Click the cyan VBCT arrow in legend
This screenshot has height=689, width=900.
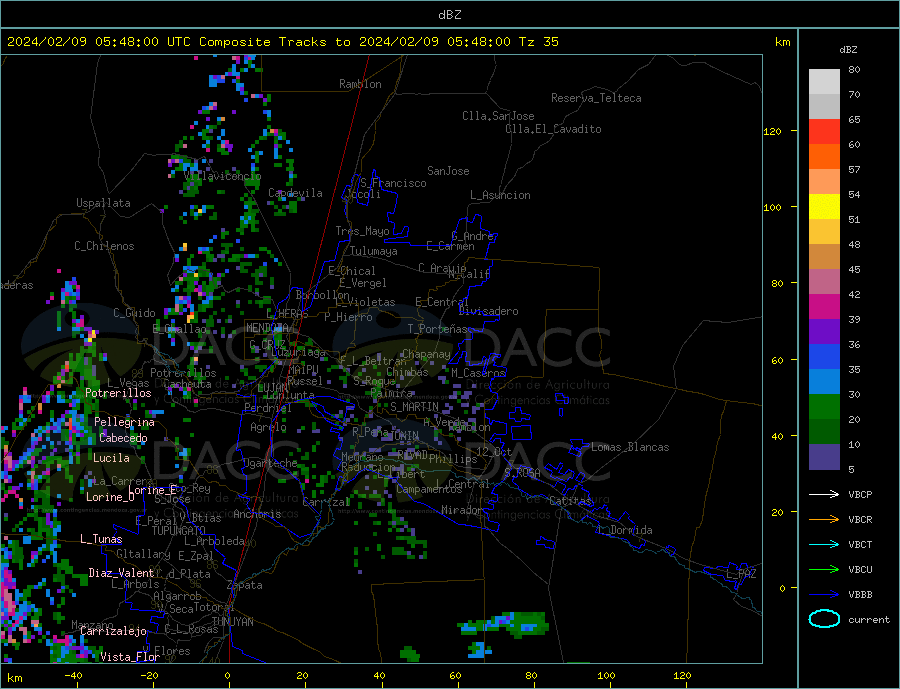[824, 544]
